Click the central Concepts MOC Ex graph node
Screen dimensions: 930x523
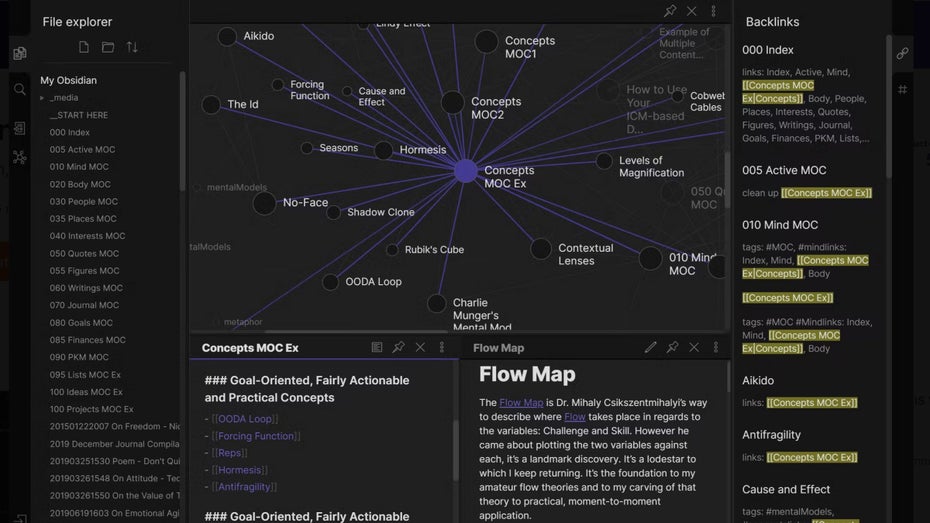[x=465, y=171]
